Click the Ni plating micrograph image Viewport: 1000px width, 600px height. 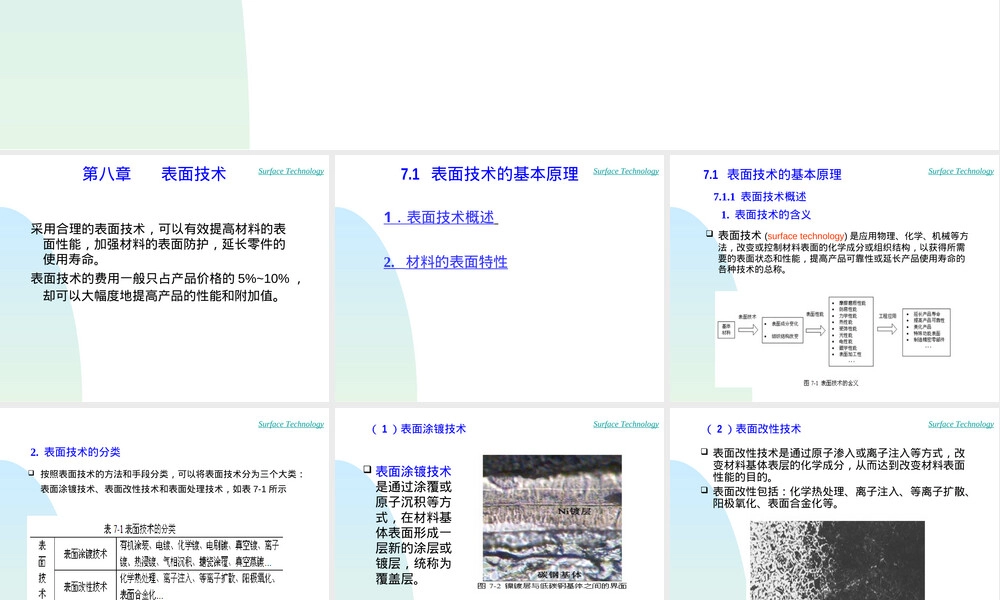pos(552,518)
